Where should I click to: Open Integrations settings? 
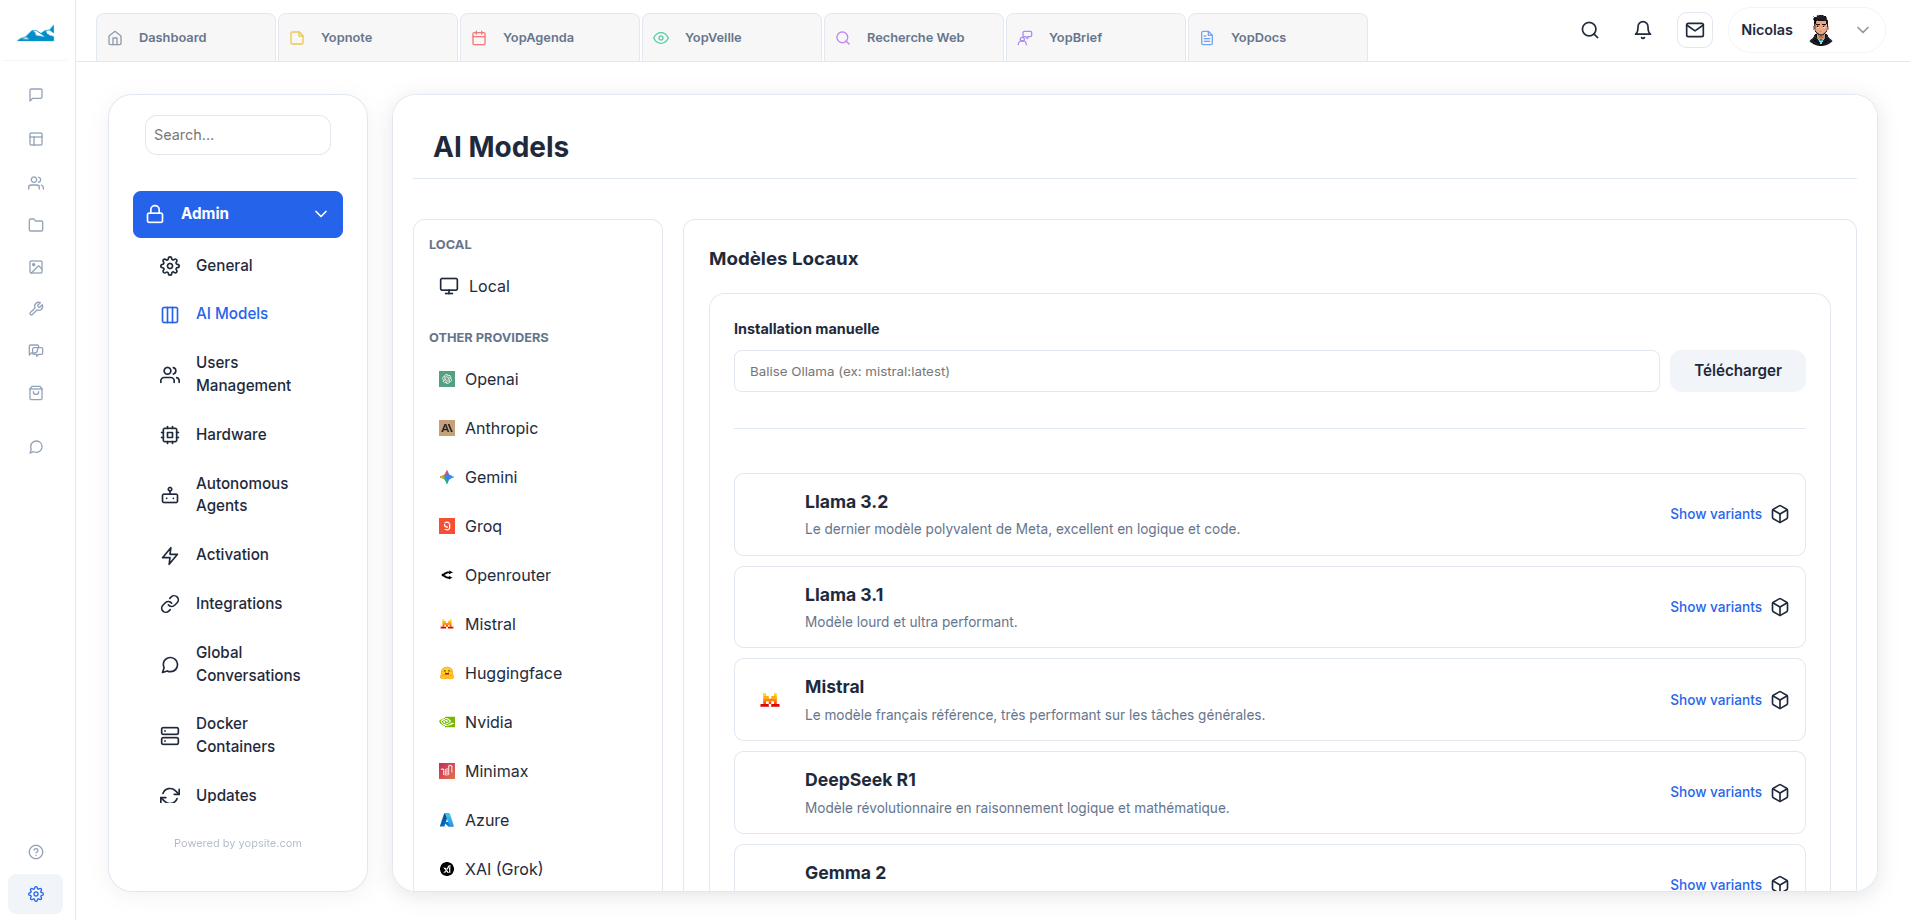pos(238,604)
